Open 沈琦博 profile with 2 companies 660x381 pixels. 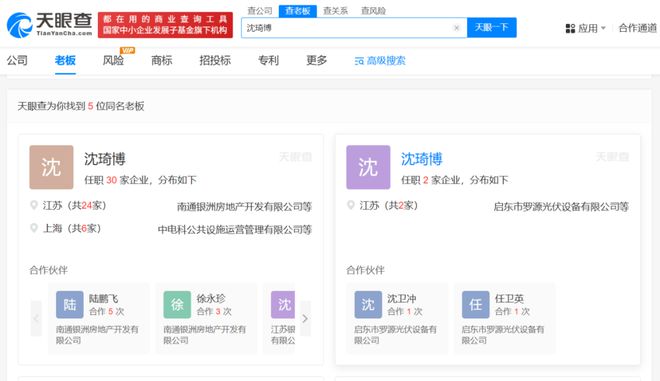(x=422, y=159)
